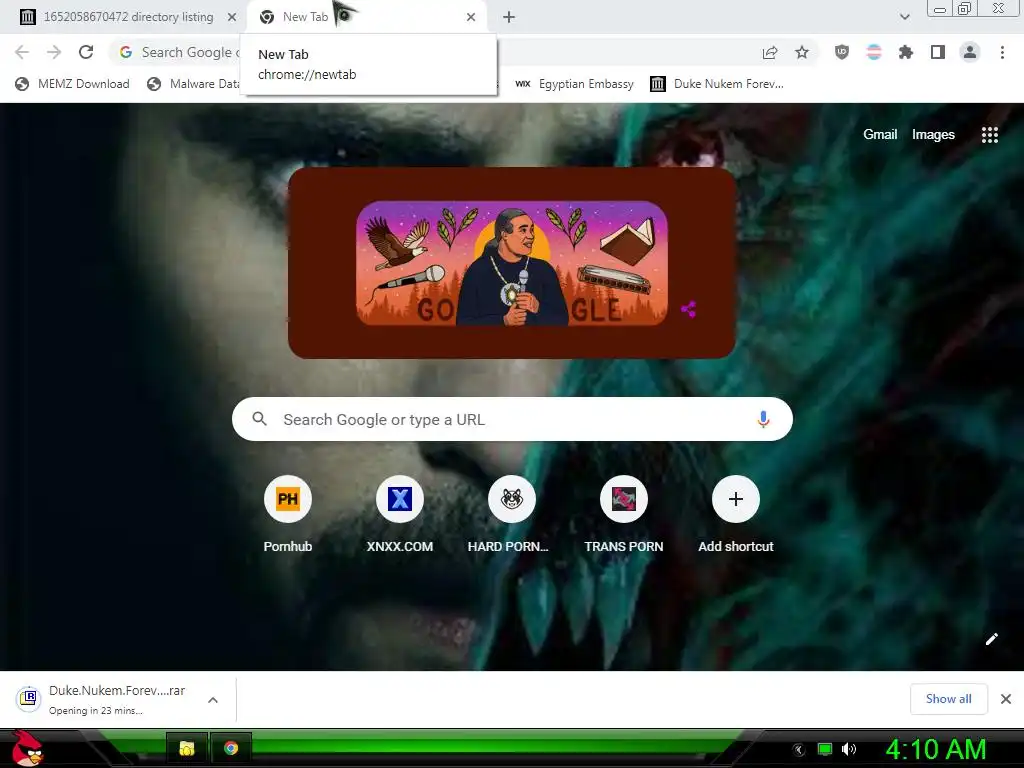Viewport: 1024px width, 768px height.
Task: Click the 4:10 AM clock
Action: pyautogui.click(x=935, y=749)
